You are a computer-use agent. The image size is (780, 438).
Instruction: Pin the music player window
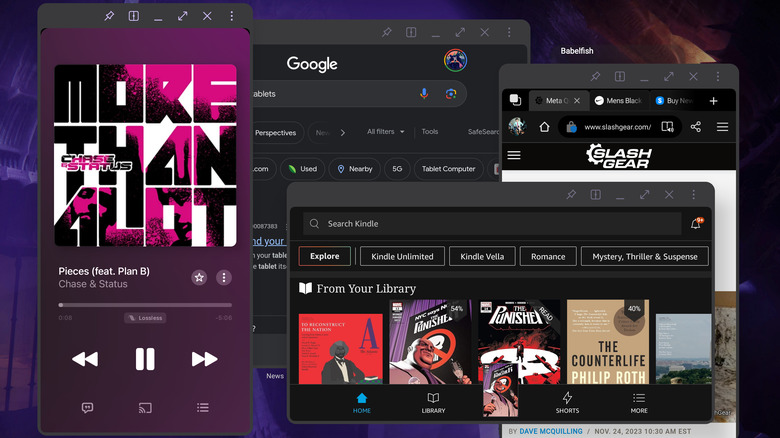(x=108, y=16)
